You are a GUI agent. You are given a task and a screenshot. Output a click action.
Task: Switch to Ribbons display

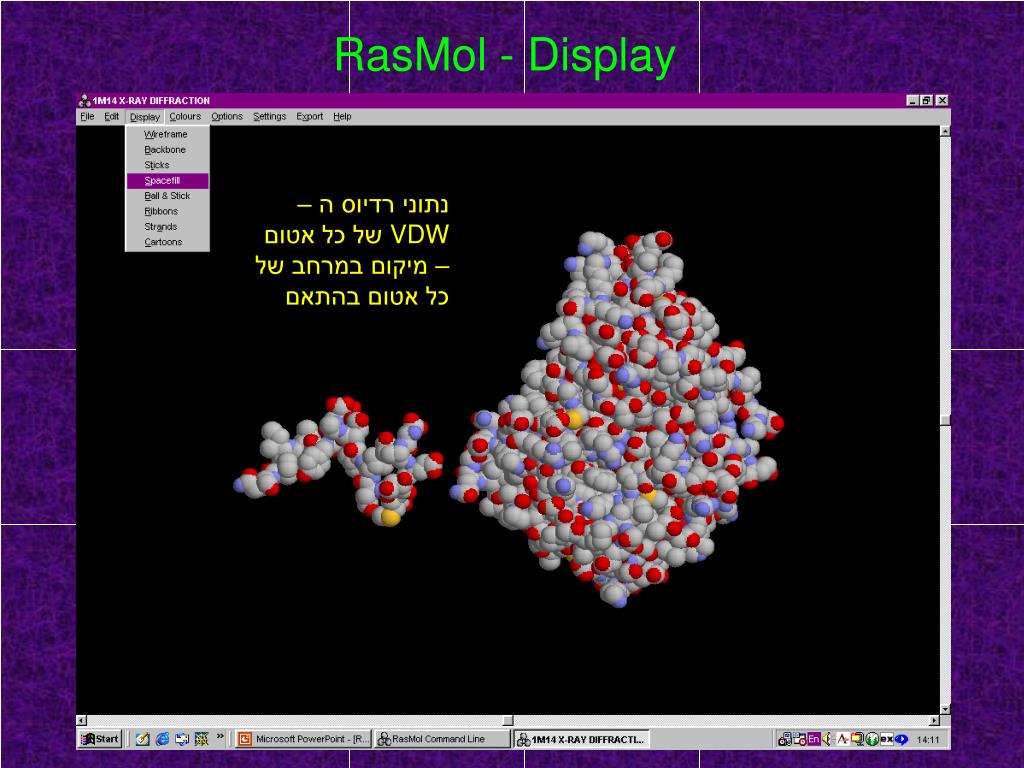point(167,211)
